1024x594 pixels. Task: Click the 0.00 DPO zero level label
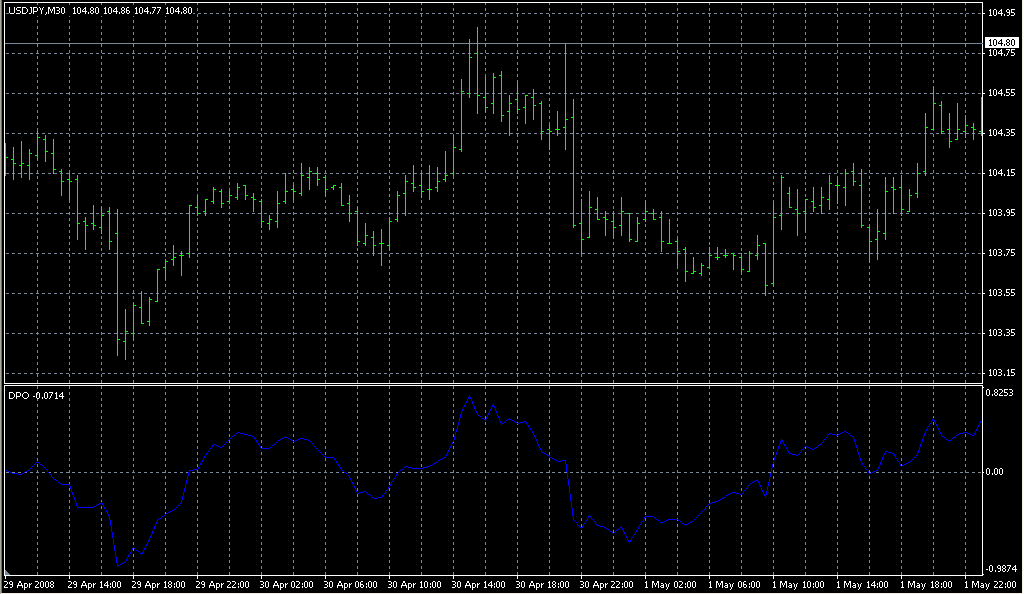(x=996, y=471)
